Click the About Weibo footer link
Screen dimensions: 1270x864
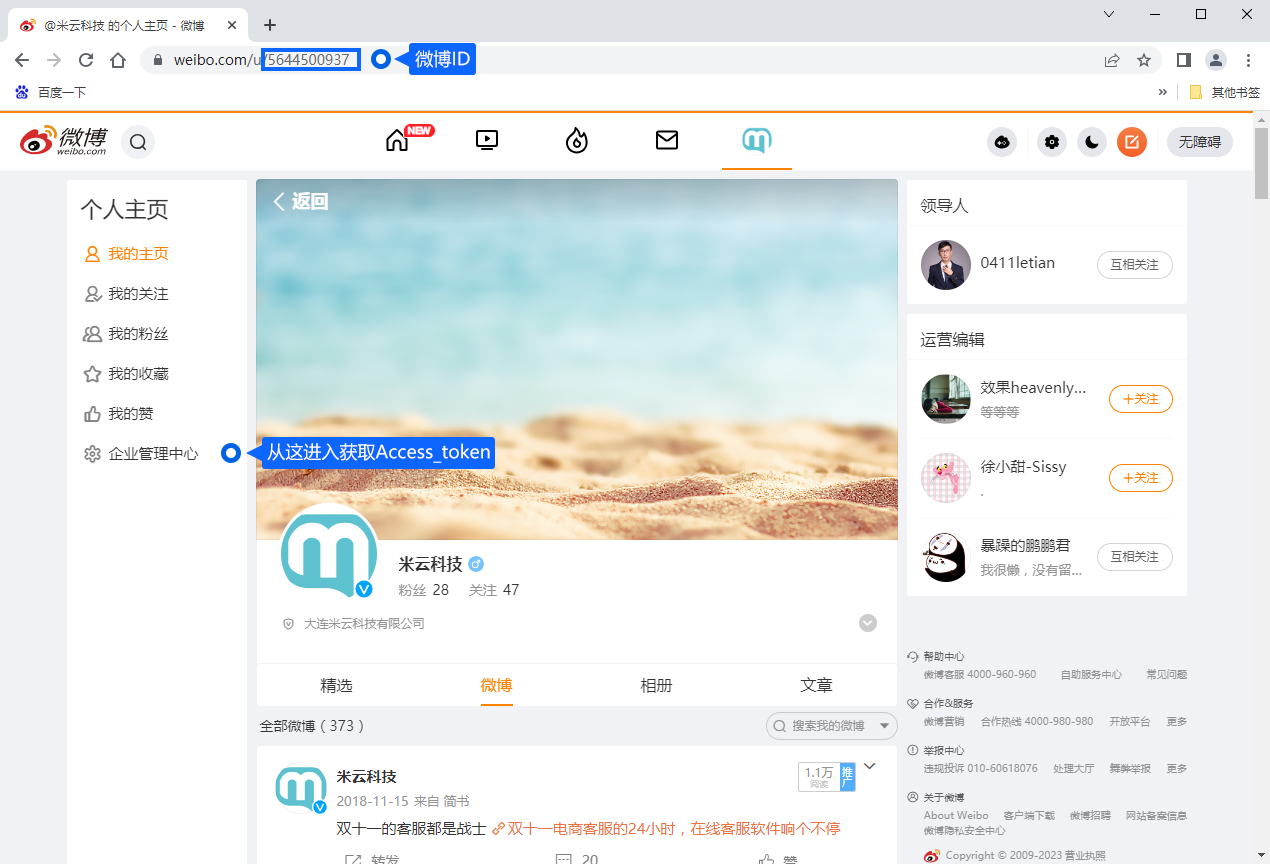click(956, 815)
